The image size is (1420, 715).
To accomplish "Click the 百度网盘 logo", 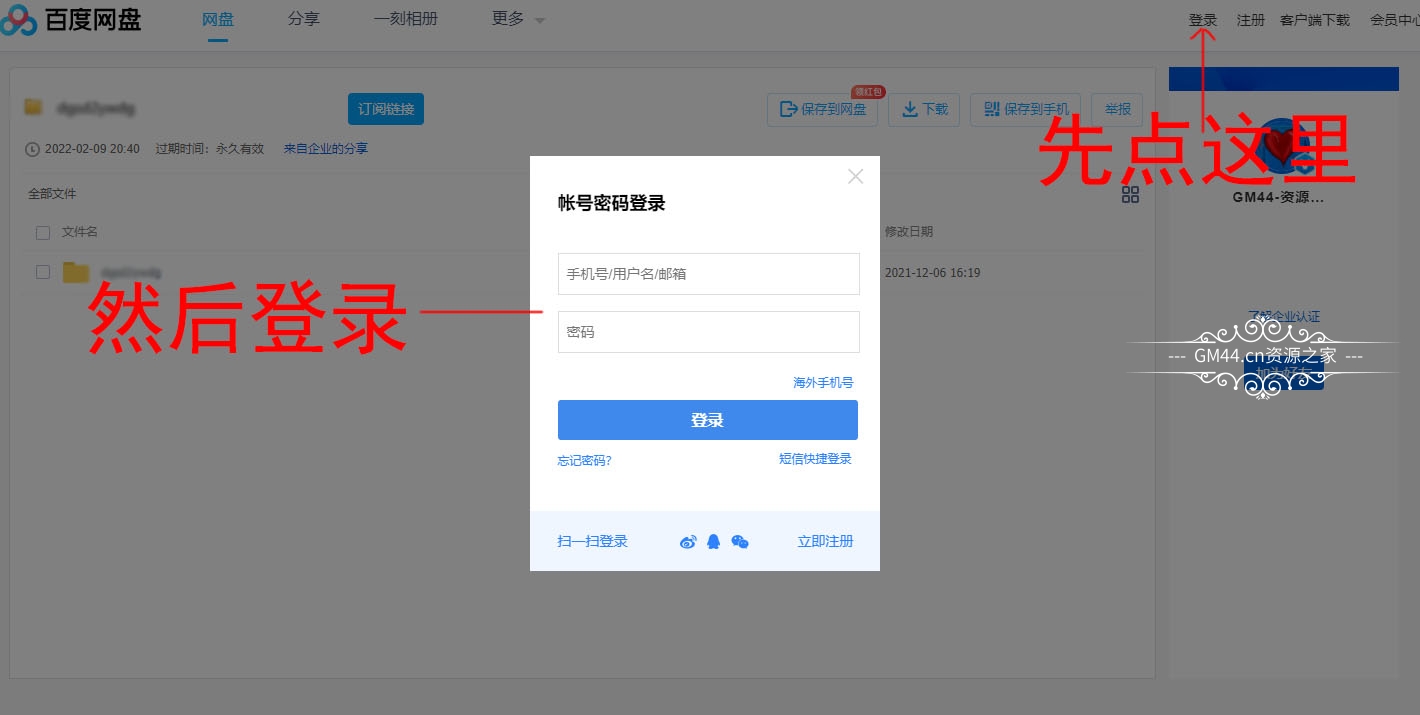I will 72,20.
